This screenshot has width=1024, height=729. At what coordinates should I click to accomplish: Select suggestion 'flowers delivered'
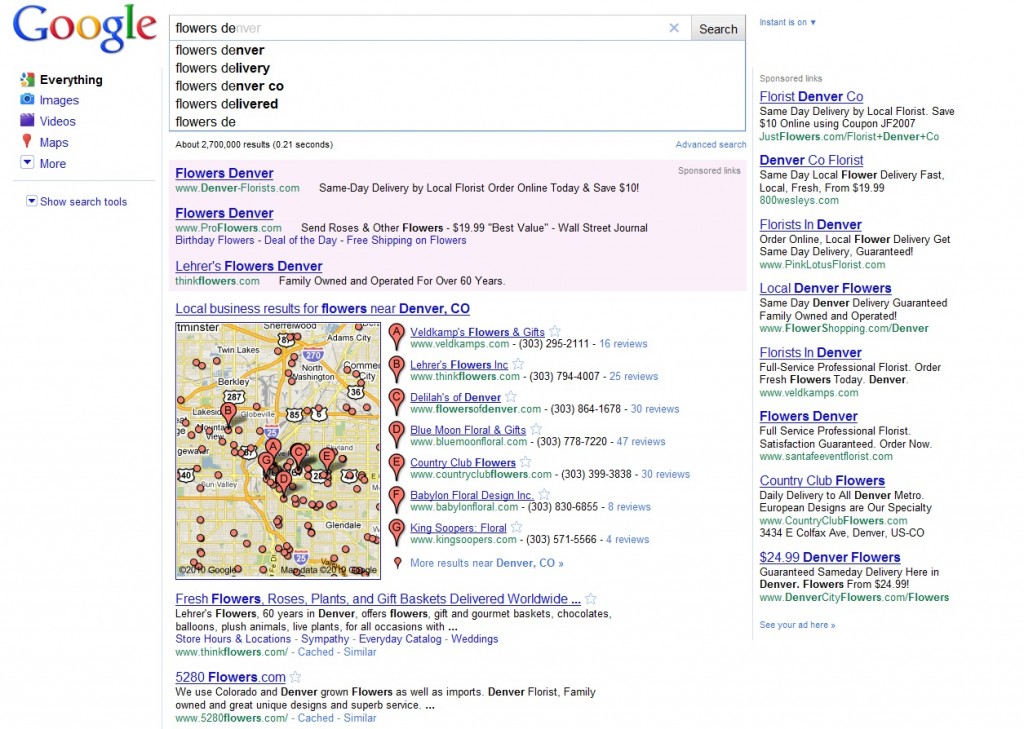point(457,104)
